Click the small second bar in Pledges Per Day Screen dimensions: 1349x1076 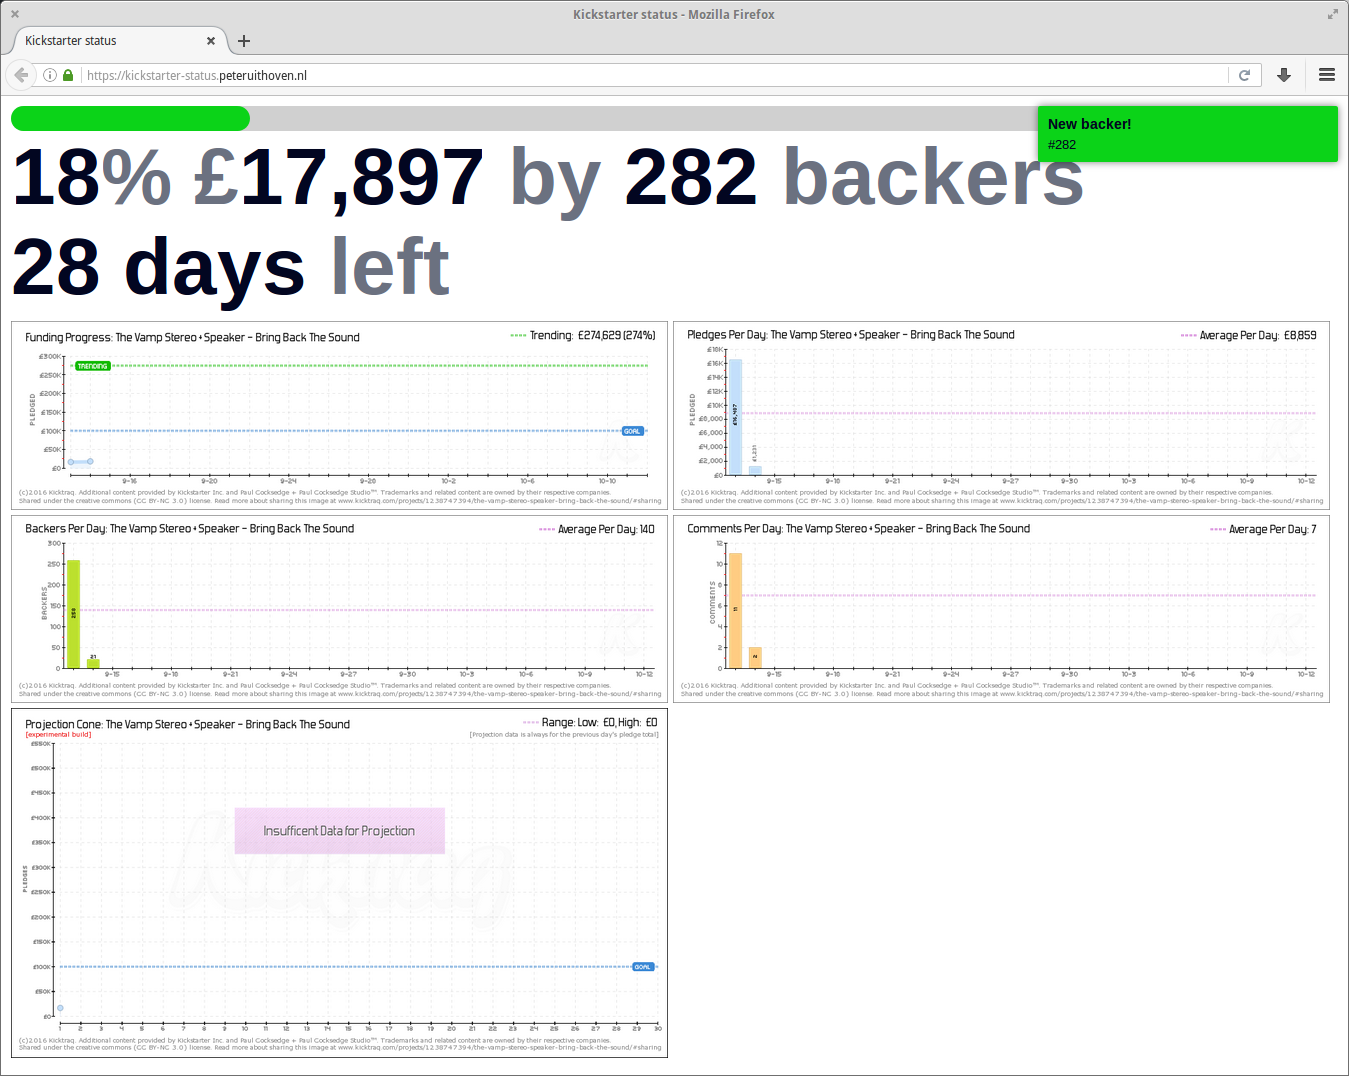tap(755, 470)
